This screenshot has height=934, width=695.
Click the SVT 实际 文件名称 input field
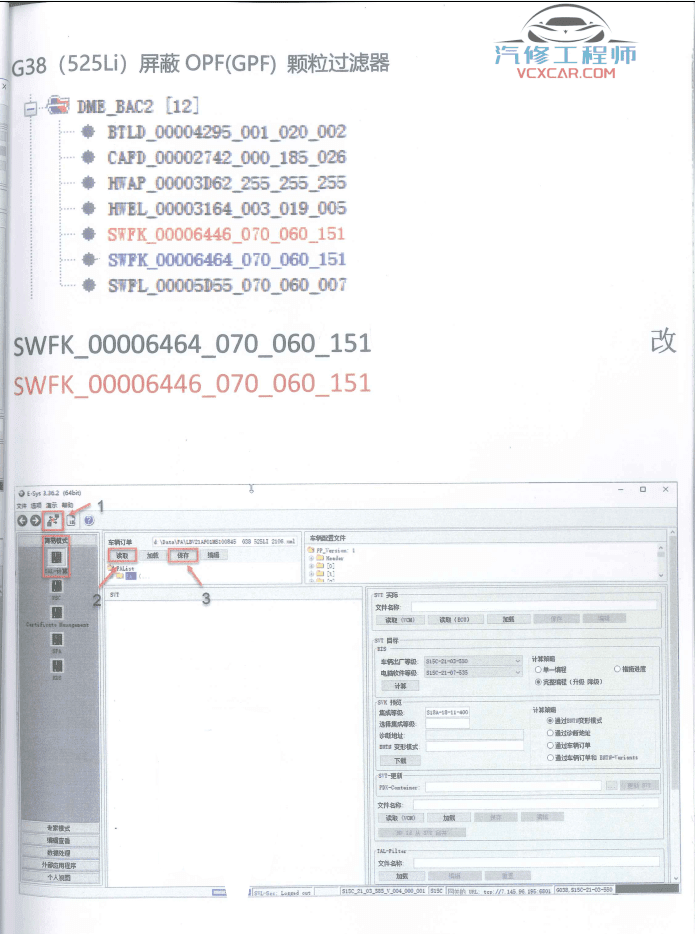pyautogui.click(x=534, y=606)
